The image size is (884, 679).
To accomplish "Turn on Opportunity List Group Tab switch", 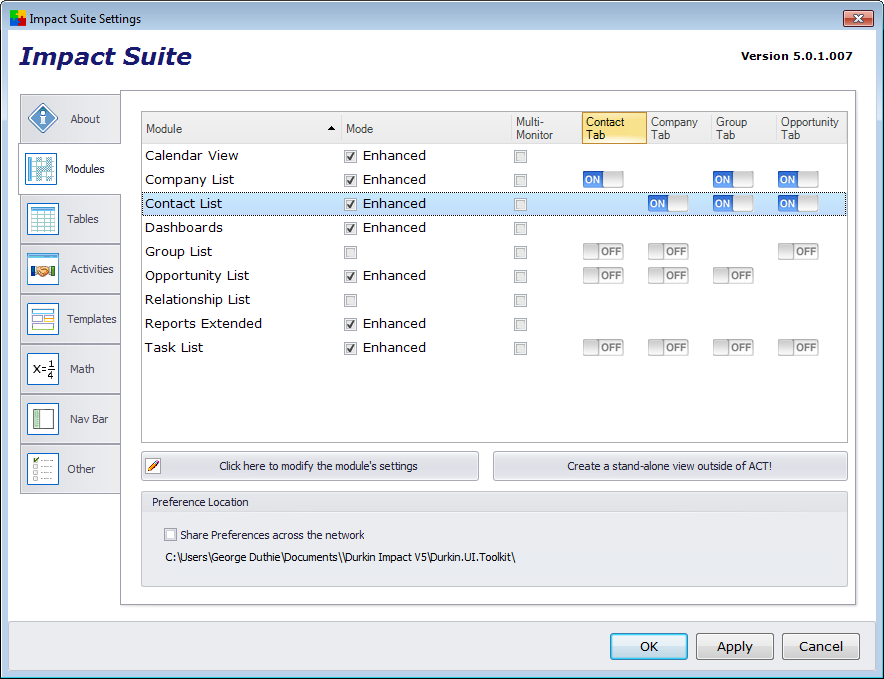I will [733, 275].
